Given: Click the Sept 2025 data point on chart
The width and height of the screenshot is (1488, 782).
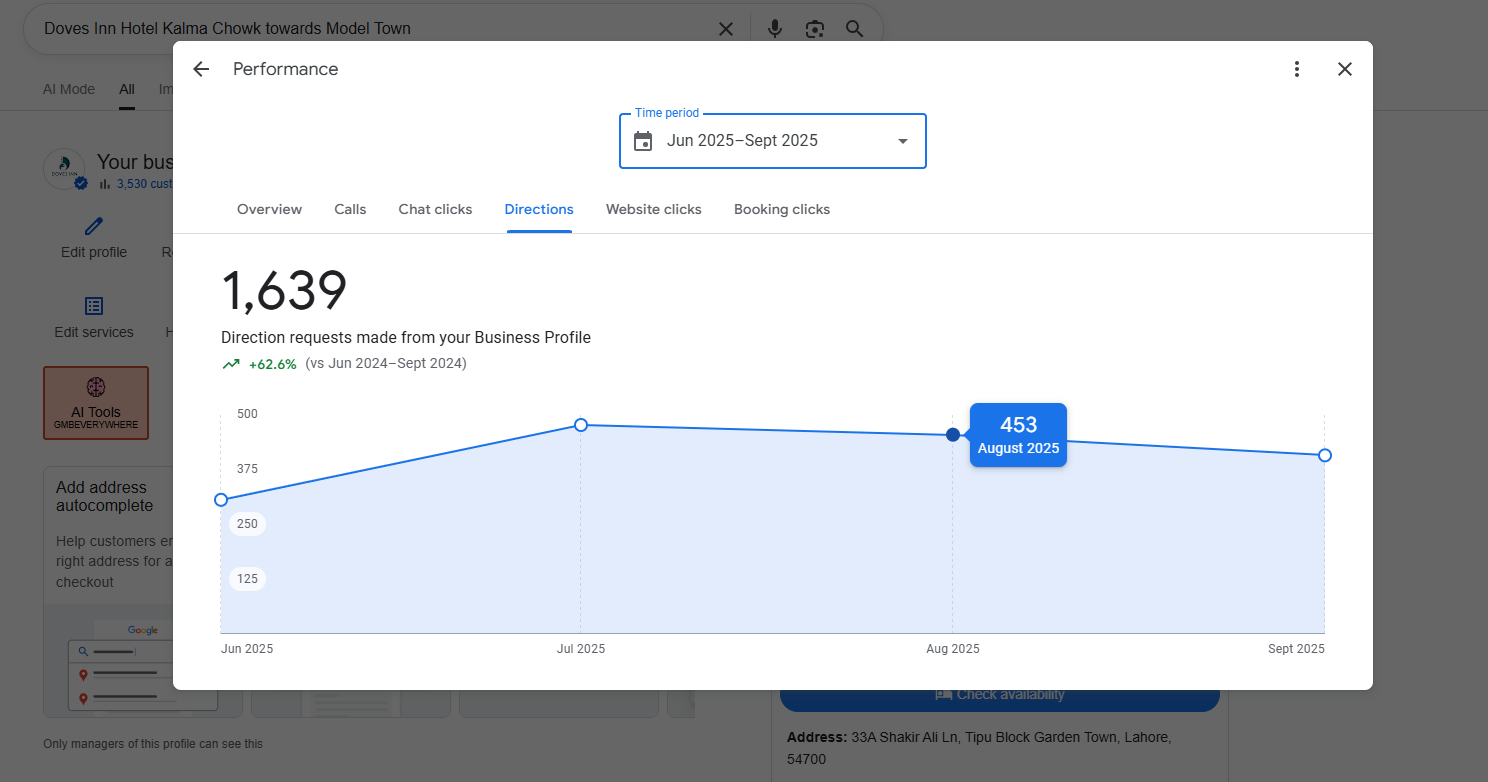Looking at the screenshot, I should point(1324,455).
